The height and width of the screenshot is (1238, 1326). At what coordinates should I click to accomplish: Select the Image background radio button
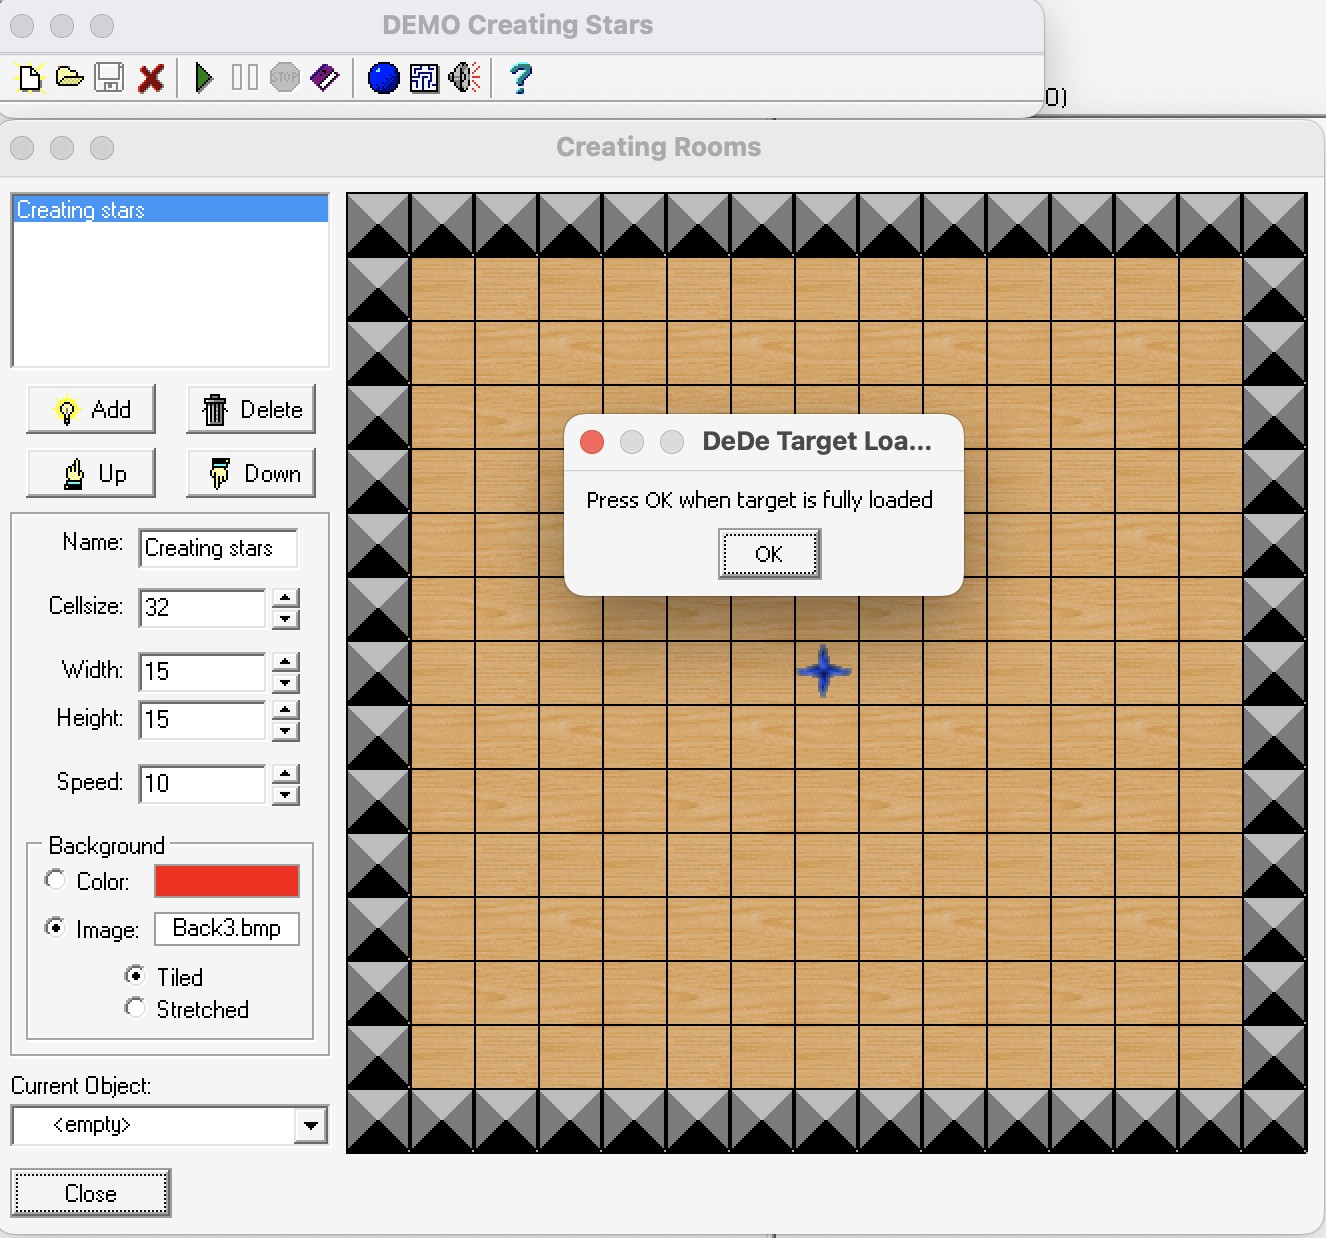pyautogui.click(x=55, y=927)
